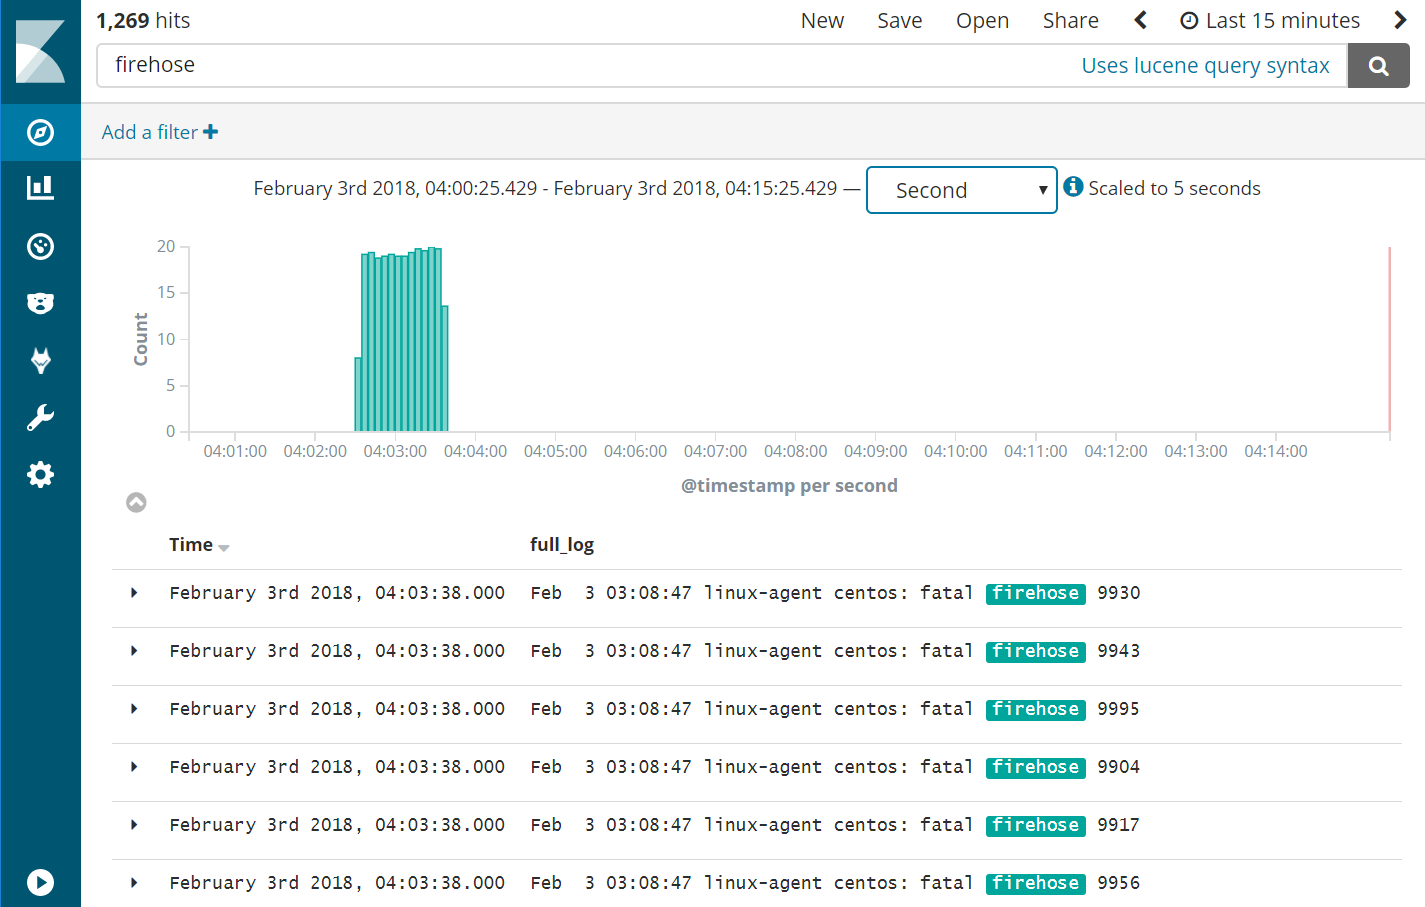Click the Save menu item
The width and height of the screenshot is (1425, 907).
pos(899,21)
